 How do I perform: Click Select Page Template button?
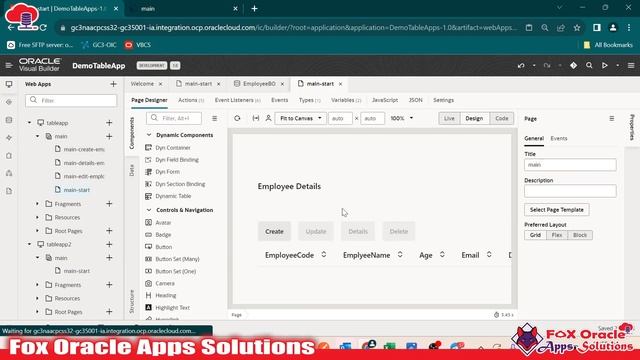coord(557,210)
